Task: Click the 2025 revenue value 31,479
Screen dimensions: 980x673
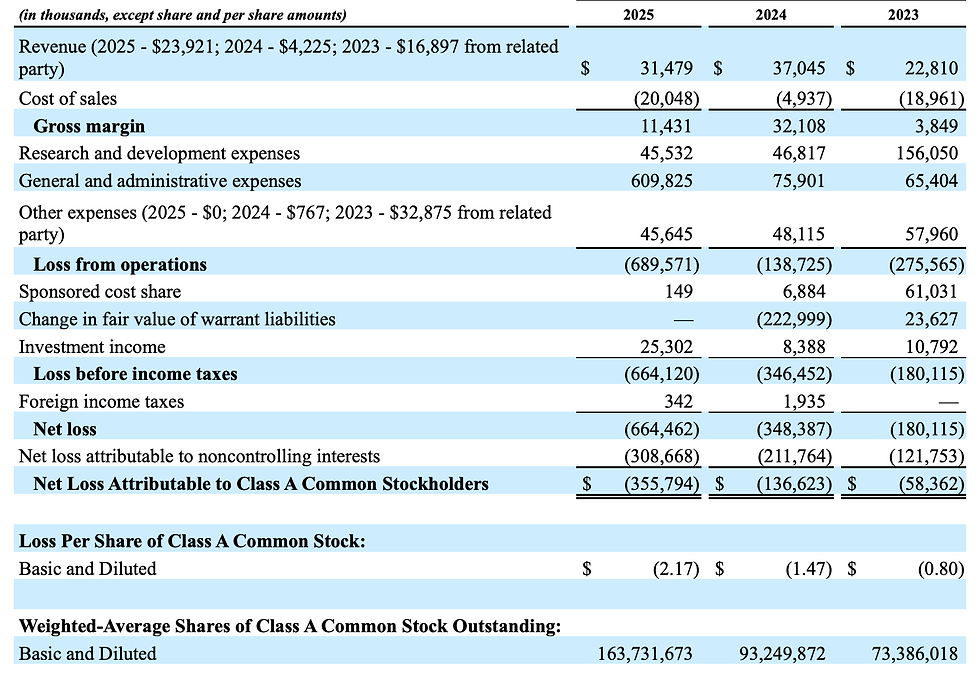Action: [666, 68]
